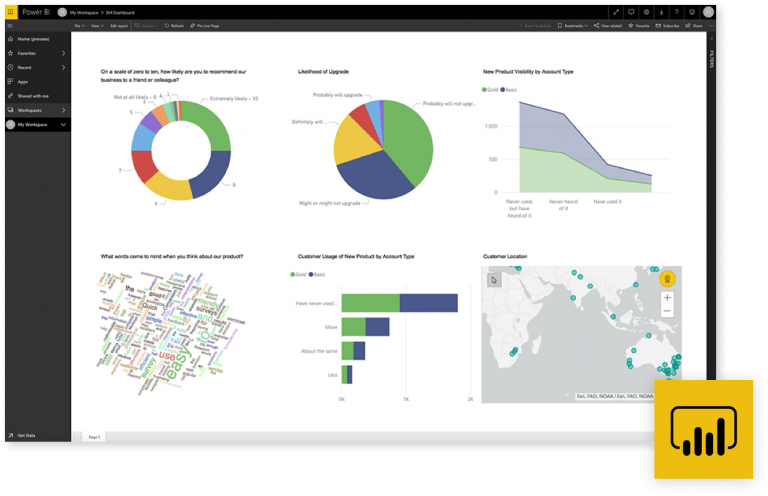Click the Recent clock icon in sidebar

(11, 67)
